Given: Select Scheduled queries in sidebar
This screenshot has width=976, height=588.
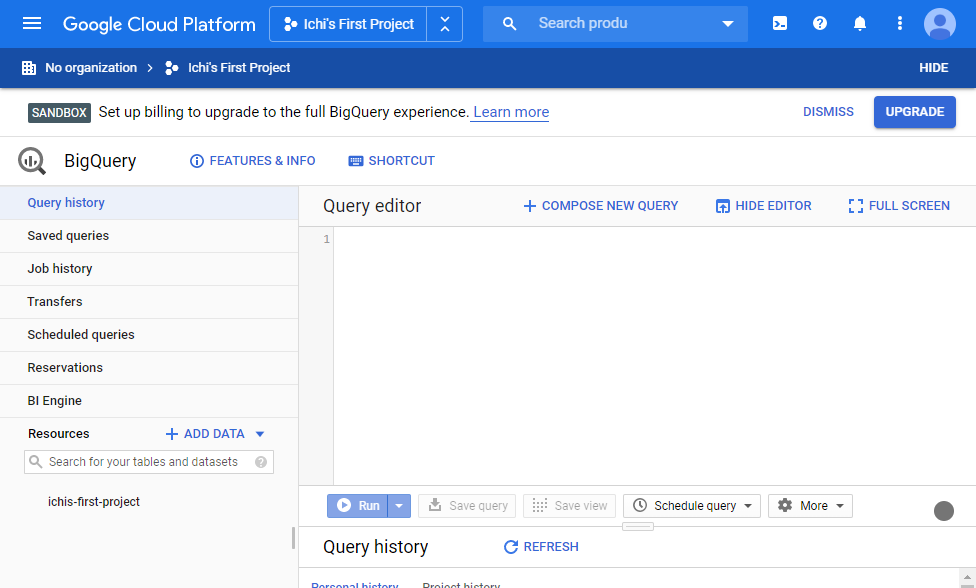Looking at the screenshot, I should point(149,335).
